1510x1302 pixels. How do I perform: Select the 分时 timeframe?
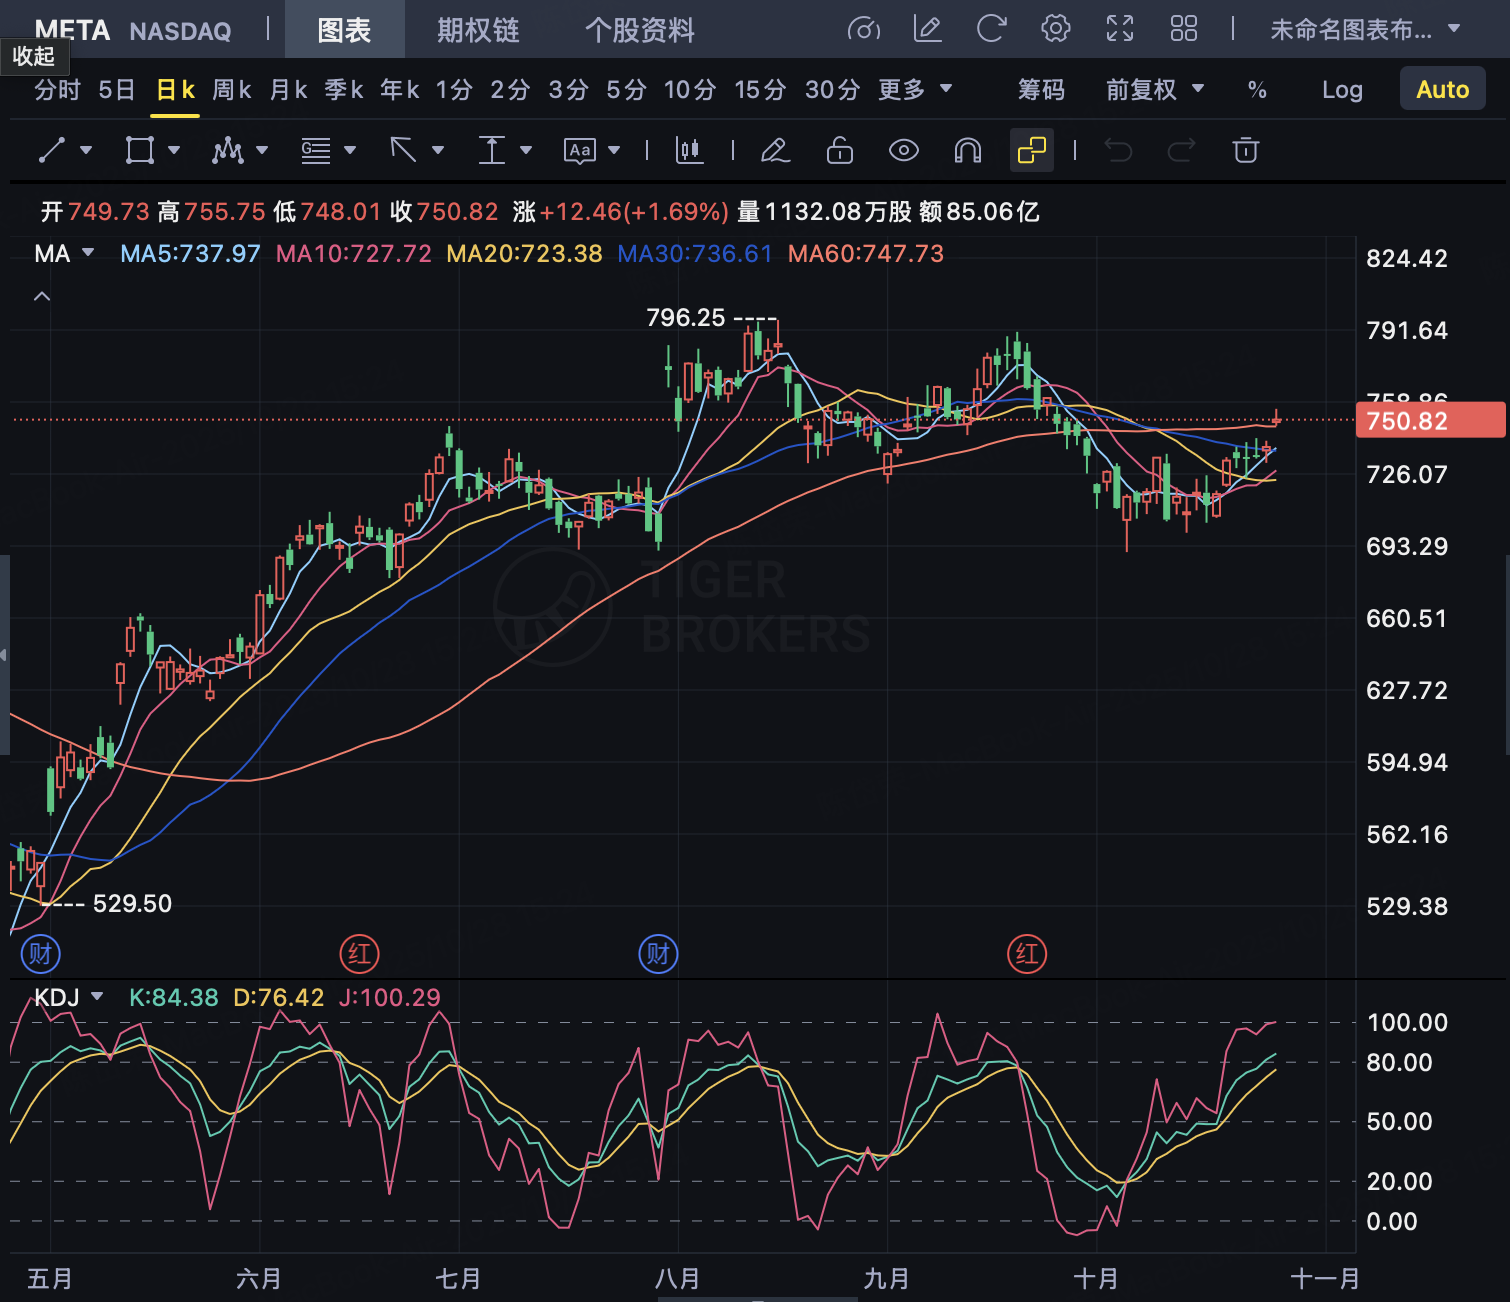(57, 90)
